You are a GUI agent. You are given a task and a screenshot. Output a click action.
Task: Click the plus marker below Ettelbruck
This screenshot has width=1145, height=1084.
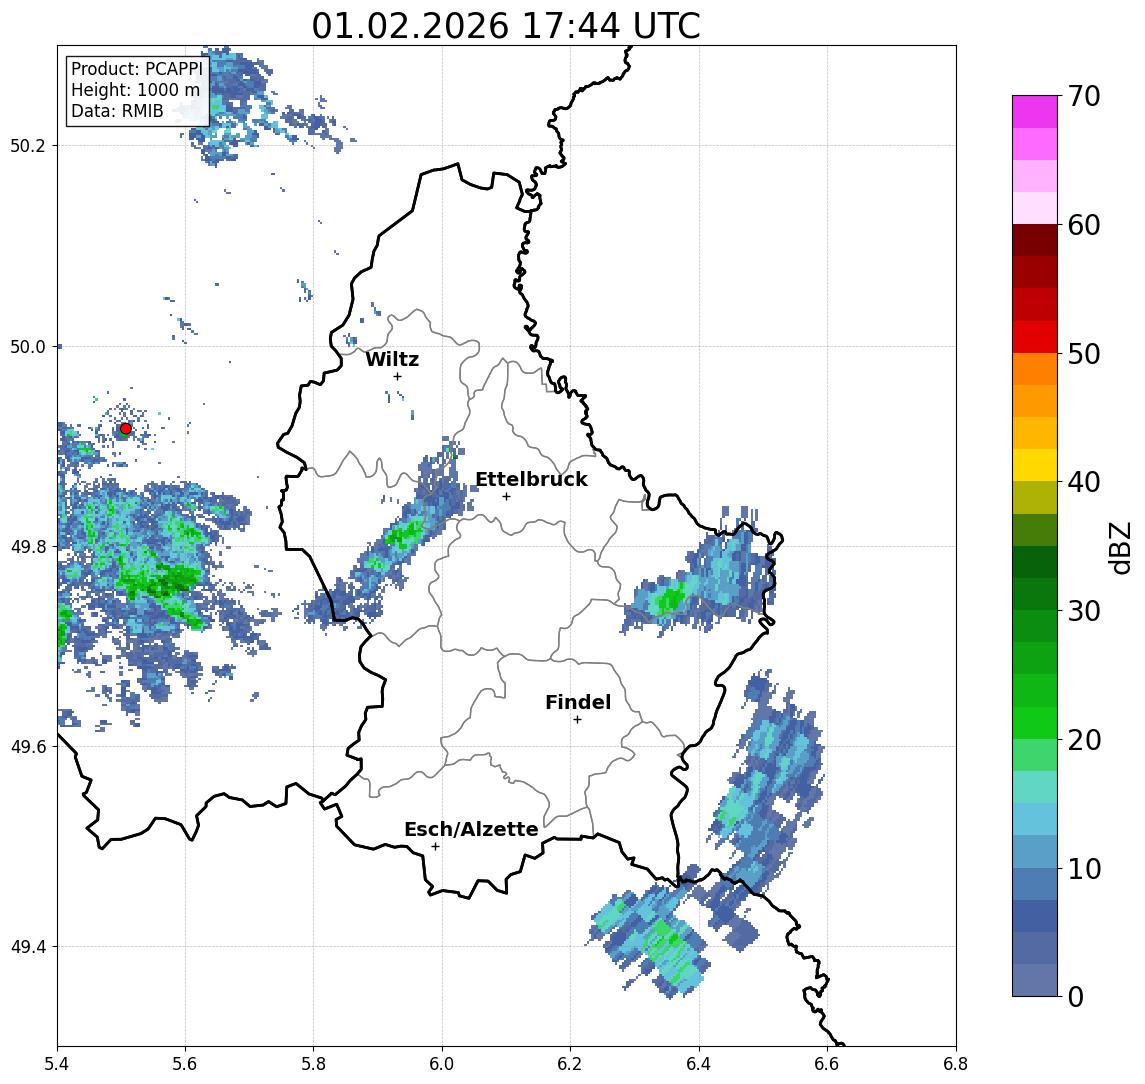506,497
